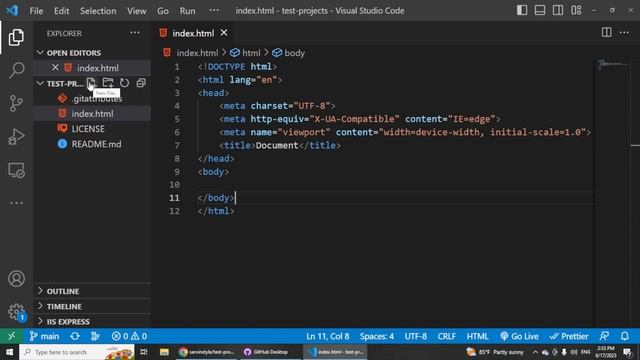This screenshot has height=360, width=640.
Task: Close index.html in Open Editors list
Action: (55, 68)
